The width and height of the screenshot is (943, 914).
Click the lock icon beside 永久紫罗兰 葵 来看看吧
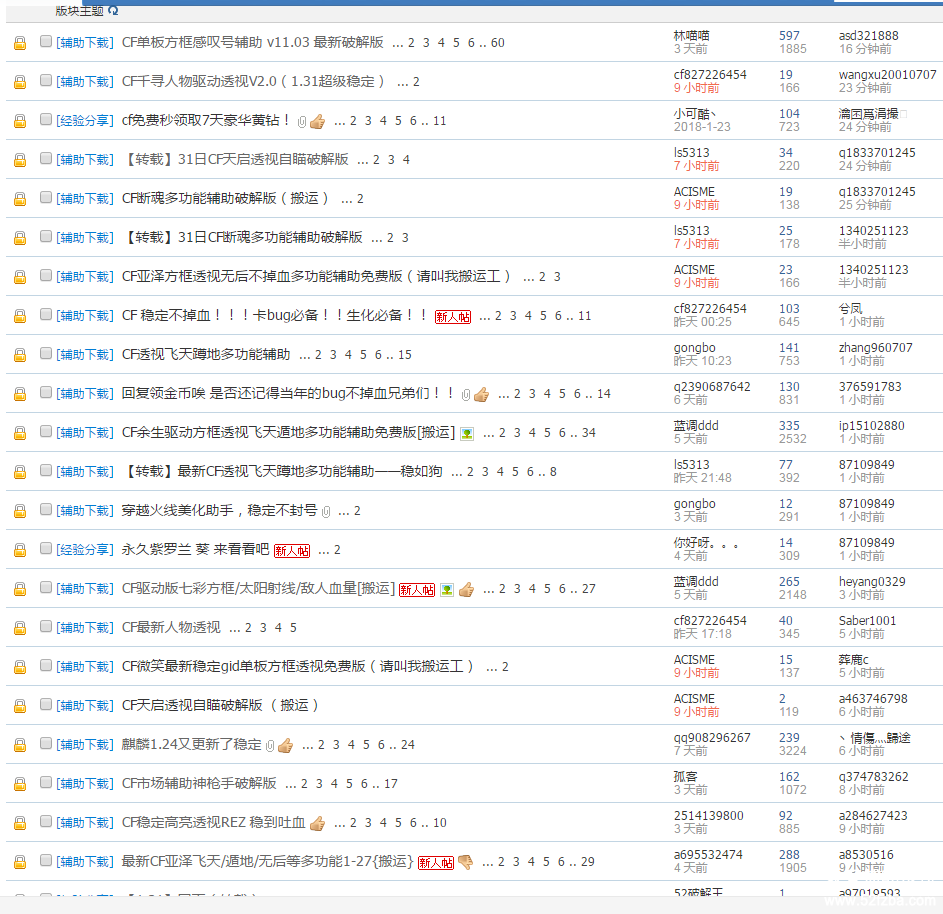[x=20, y=550]
